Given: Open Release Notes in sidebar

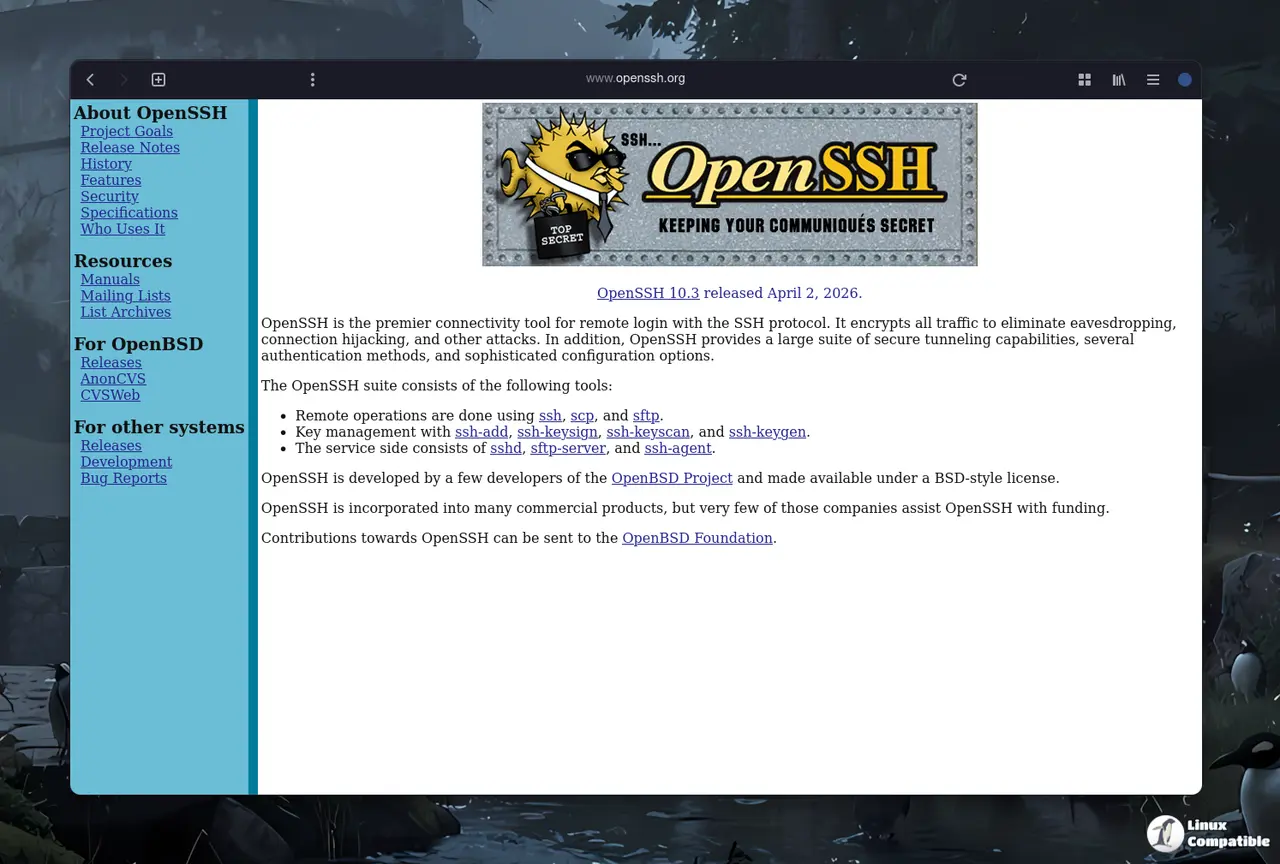Looking at the screenshot, I should [130, 148].
